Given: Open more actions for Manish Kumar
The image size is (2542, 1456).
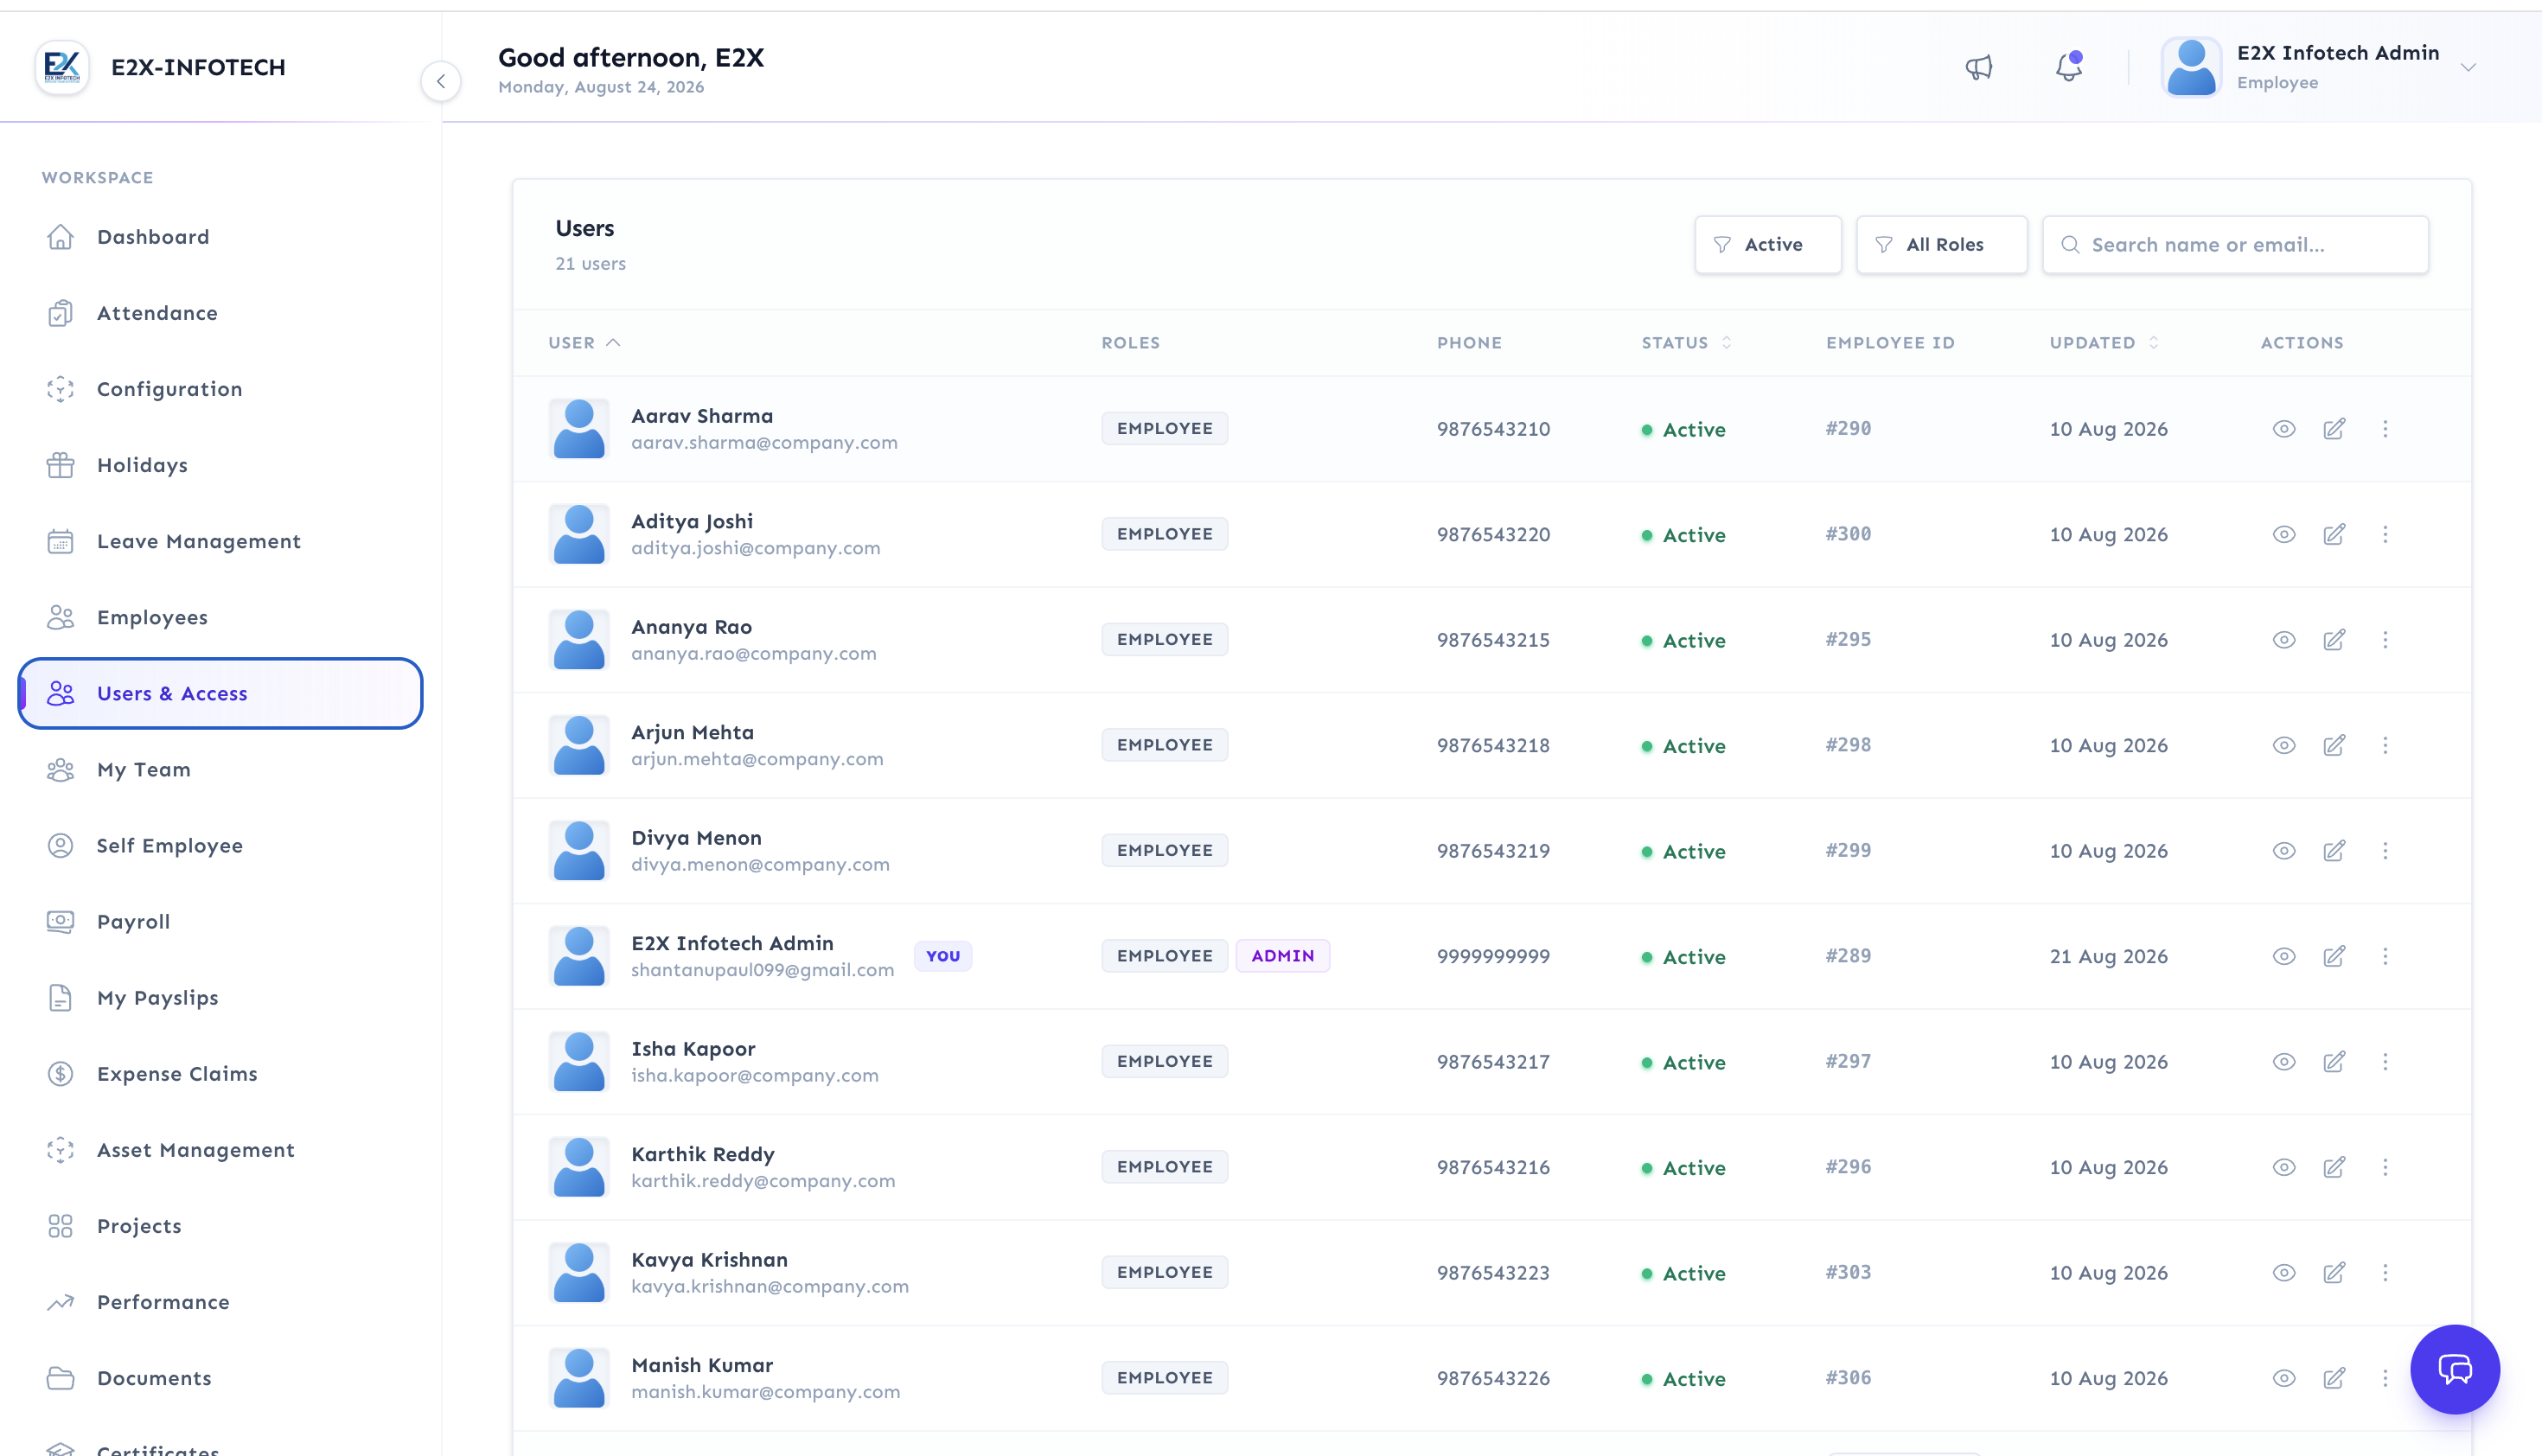Looking at the screenshot, I should 2385,1378.
